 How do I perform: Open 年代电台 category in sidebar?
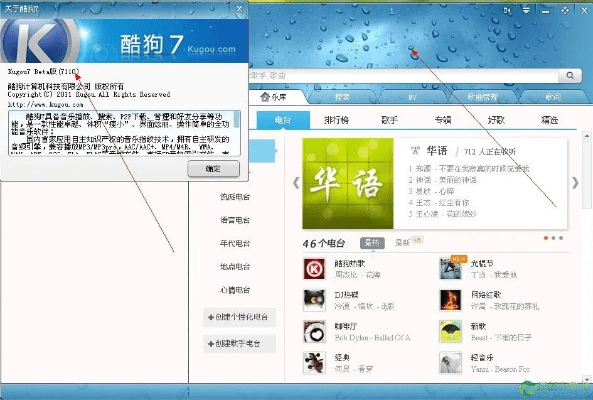coord(235,243)
